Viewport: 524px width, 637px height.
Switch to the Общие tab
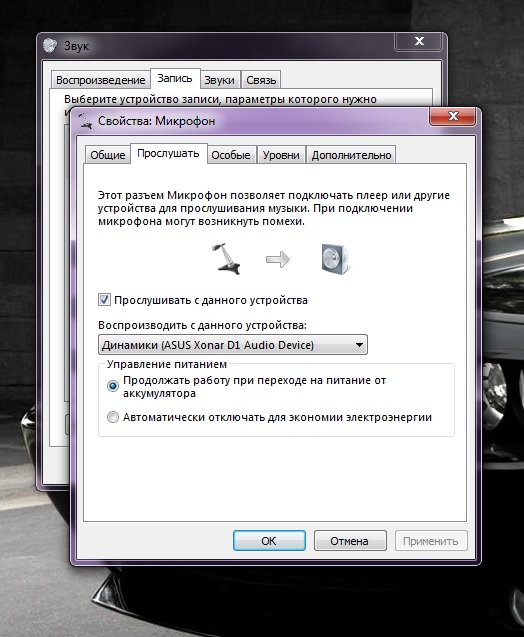click(x=108, y=155)
